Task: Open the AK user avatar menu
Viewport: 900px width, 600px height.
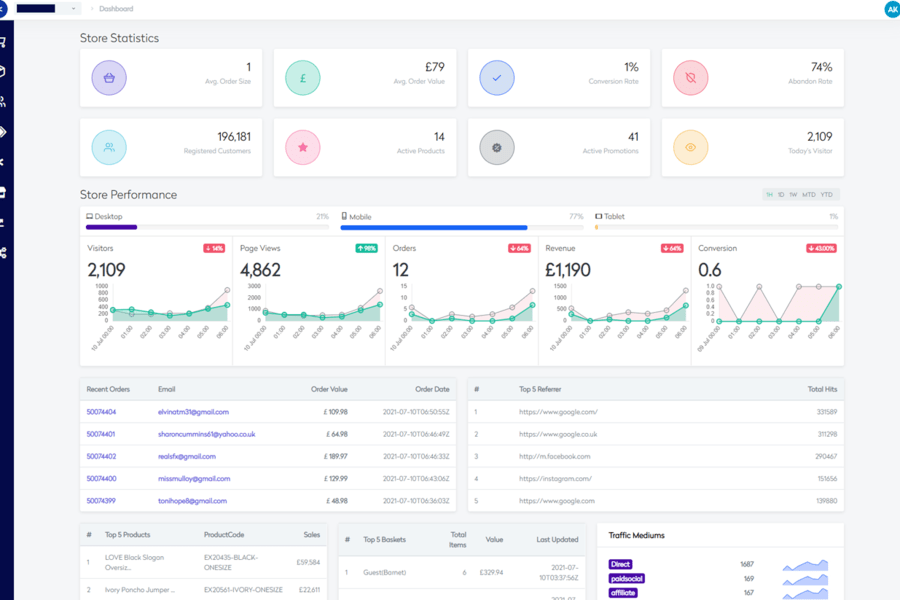Action: pos(891,9)
